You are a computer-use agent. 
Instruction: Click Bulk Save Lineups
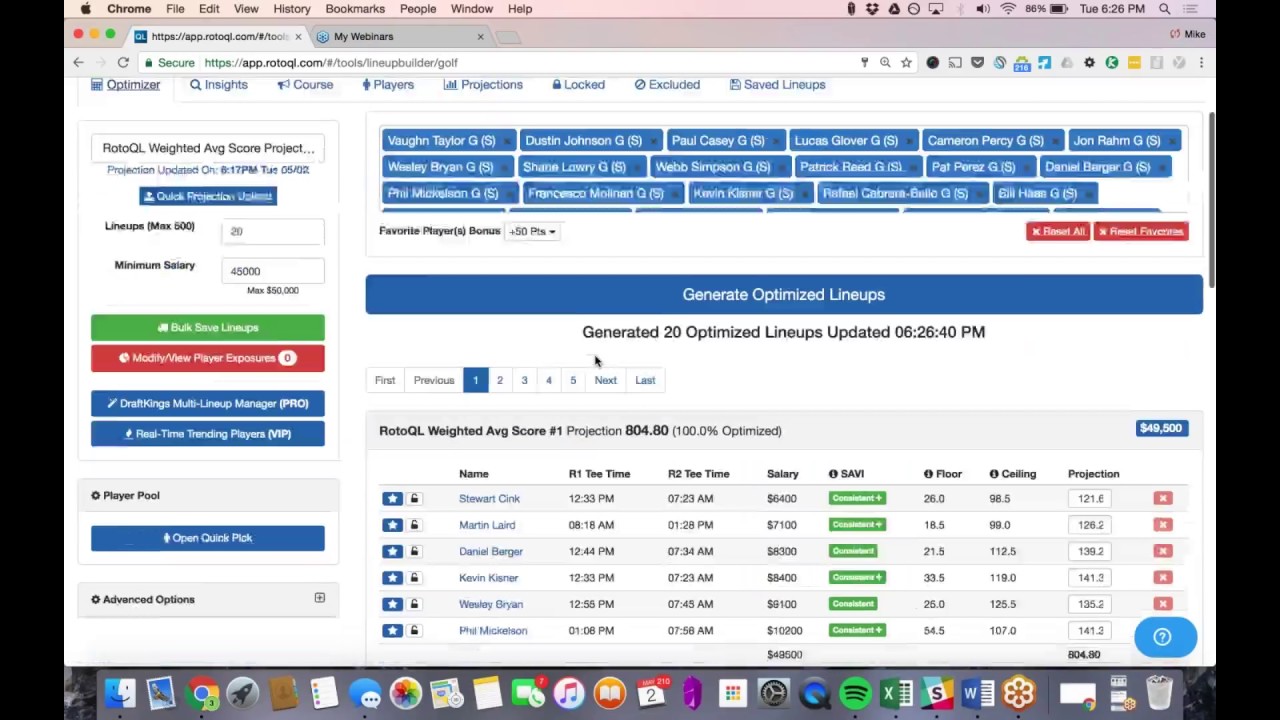[x=208, y=327]
